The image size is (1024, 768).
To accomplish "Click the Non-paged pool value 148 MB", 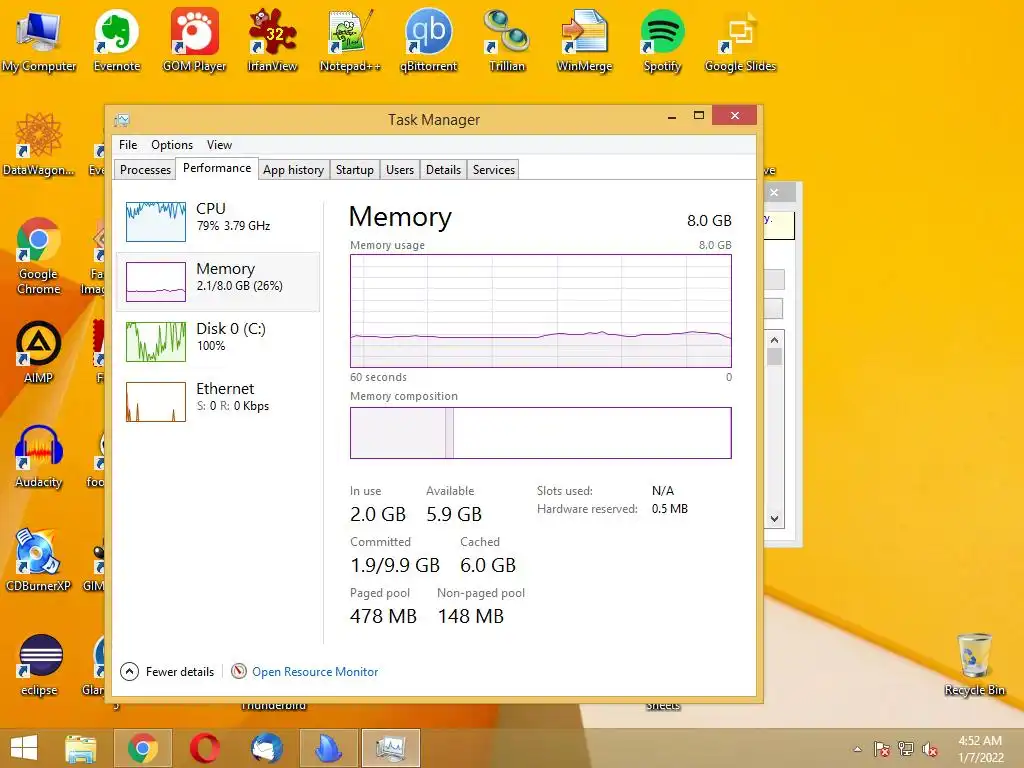I will click(x=471, y=616).
